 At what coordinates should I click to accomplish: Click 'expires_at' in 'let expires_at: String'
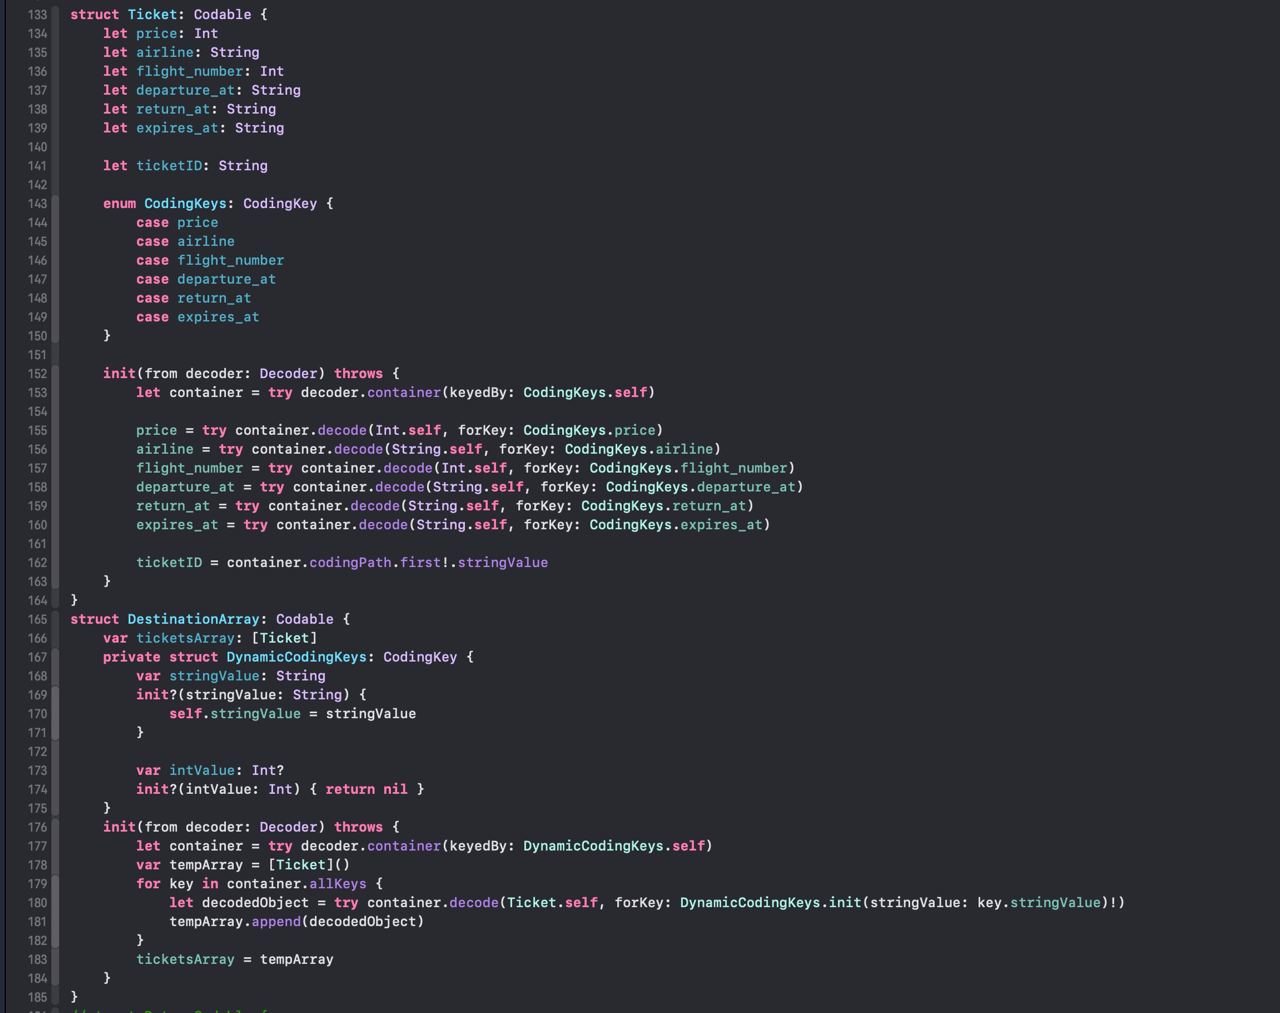click(177, 129)
